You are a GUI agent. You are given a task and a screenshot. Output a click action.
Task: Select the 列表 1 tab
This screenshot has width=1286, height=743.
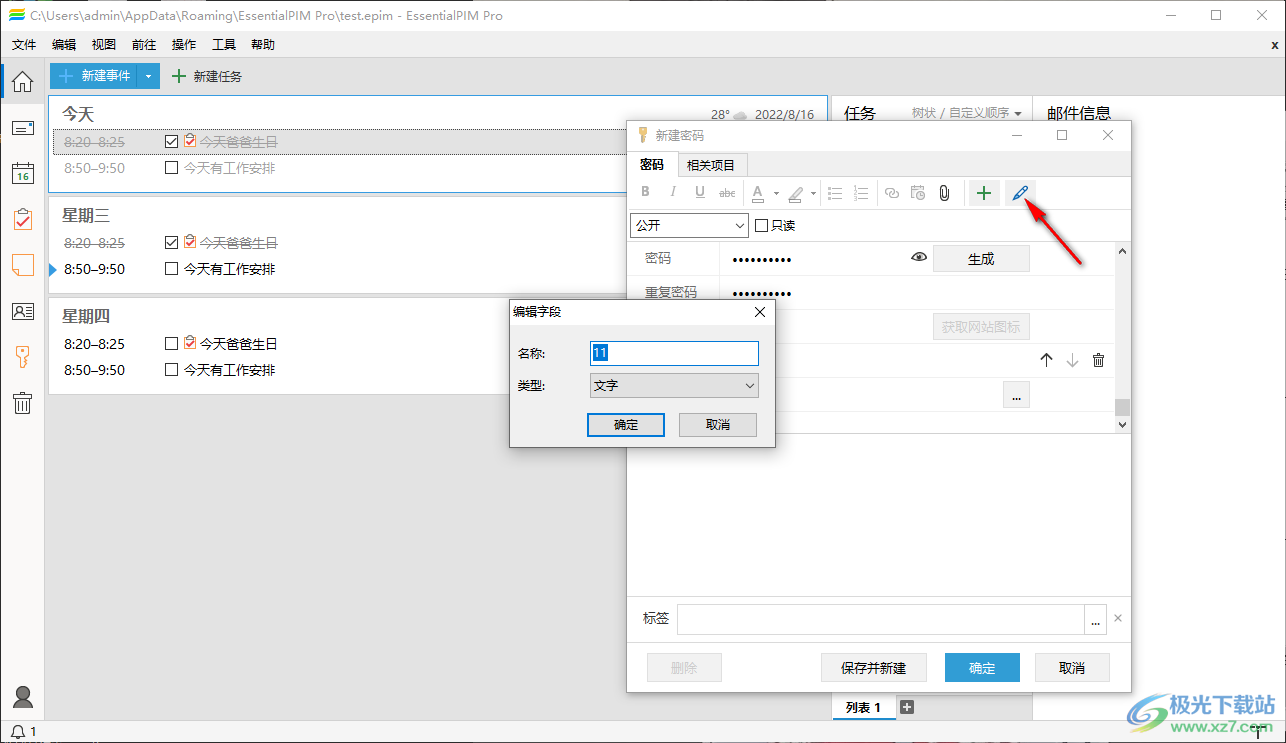click(863, 707)
